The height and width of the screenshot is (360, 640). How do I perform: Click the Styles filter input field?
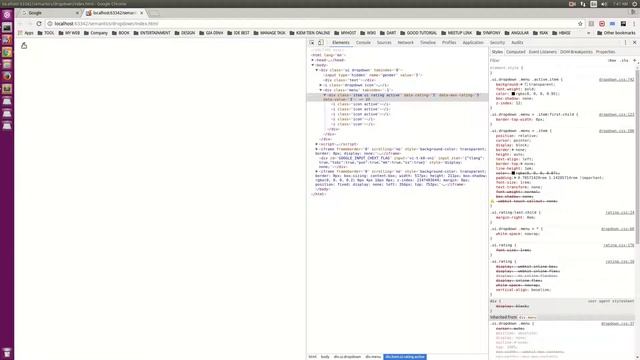(547, 60)
